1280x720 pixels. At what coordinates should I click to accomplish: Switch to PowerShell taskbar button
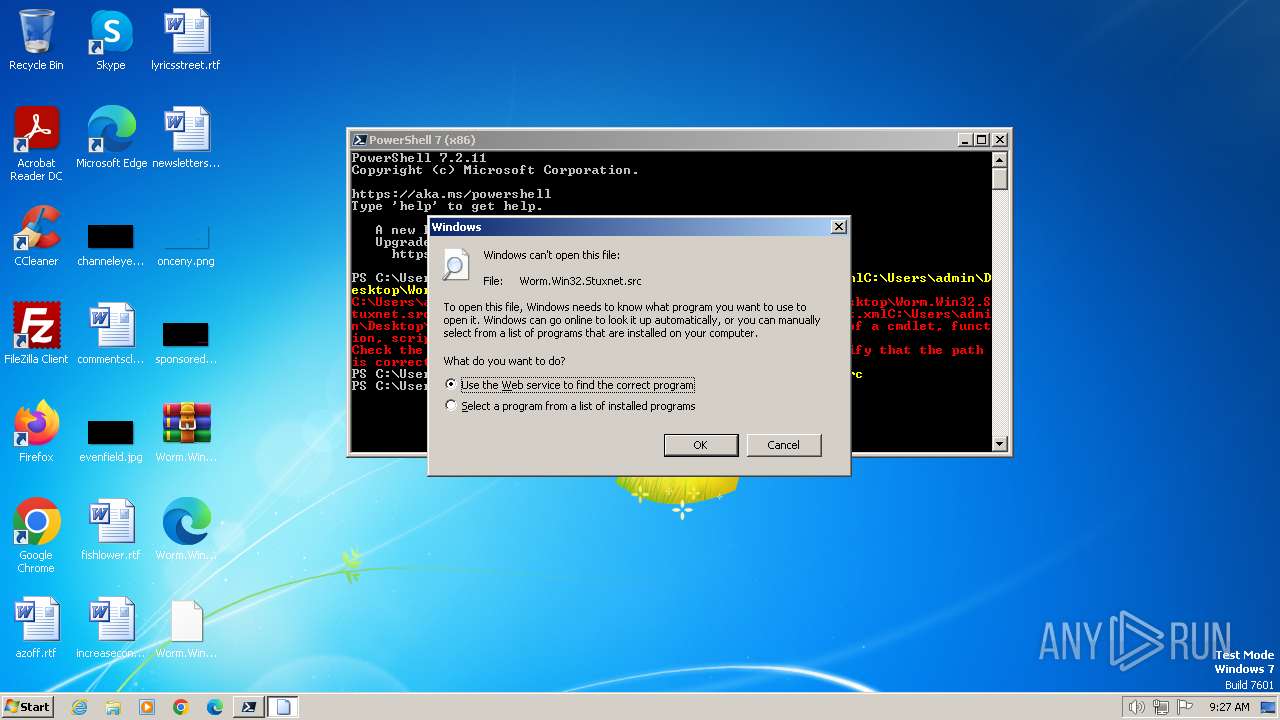249,707
